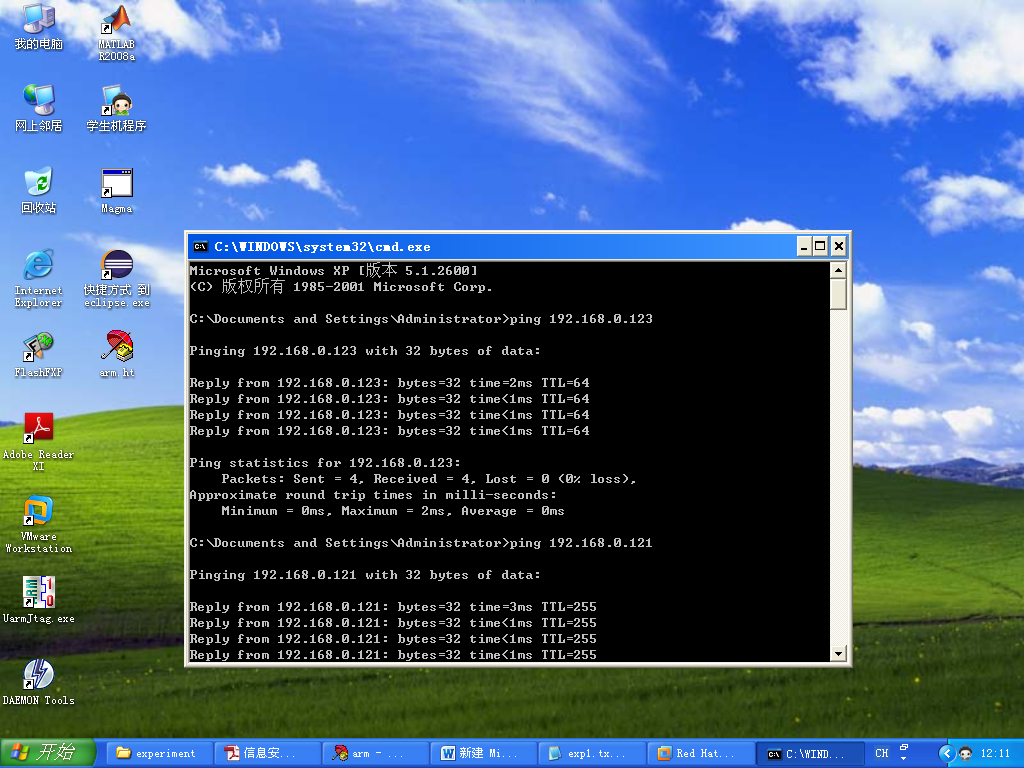The height and width of the screenshot is (768, 1024).
Task: Click the FlashFXP desktop icon
Action: [x=39, y=355]
